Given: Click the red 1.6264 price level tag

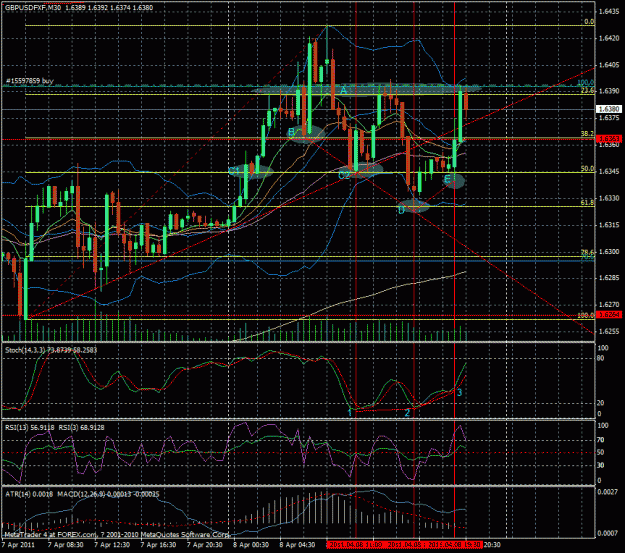Looking at the screenshot, I should 609,315.
